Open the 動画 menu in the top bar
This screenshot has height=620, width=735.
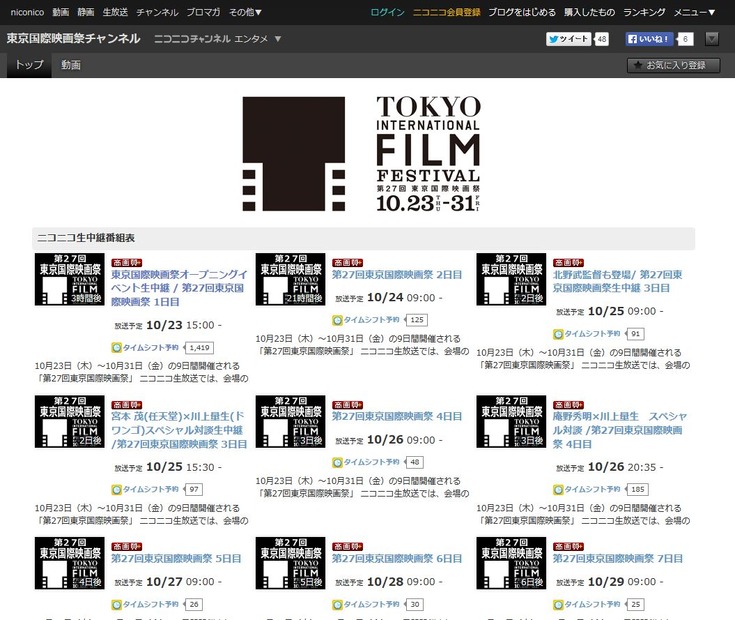pyautogui.click(x=60, y=12)
